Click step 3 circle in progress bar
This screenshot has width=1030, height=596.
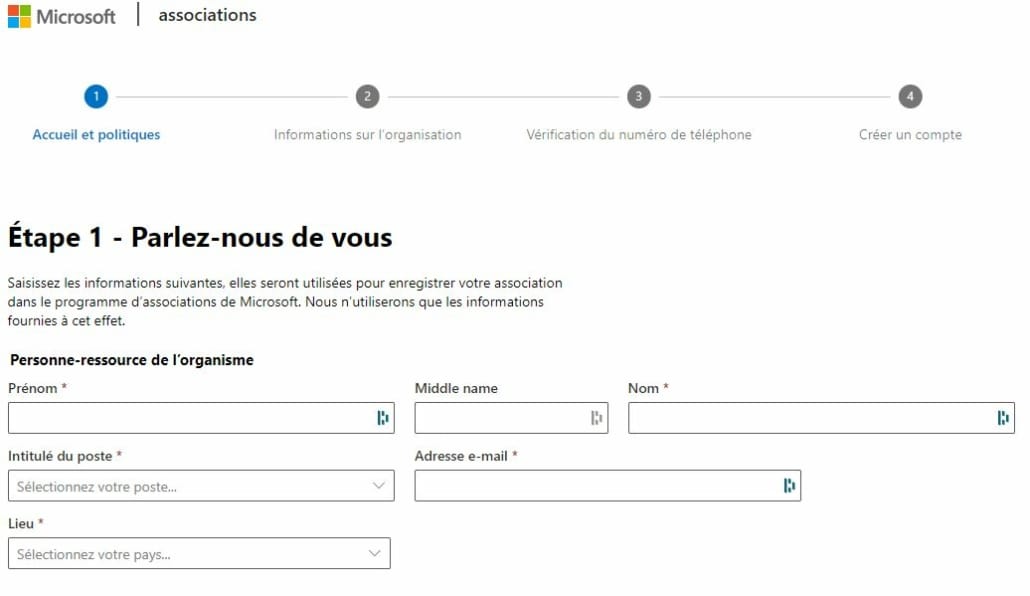point(638,96)
